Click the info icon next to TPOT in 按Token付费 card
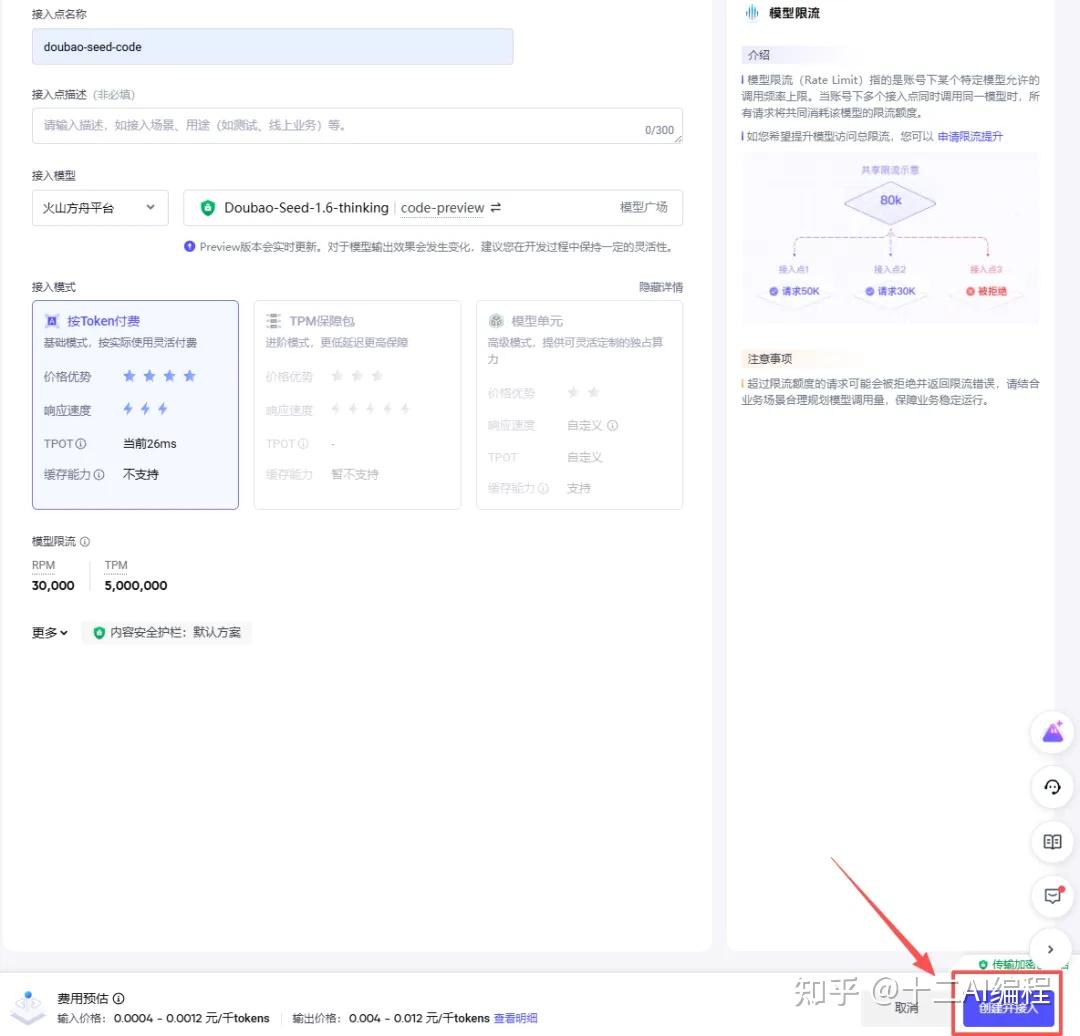The width and height of the screenshot is (1080, 1036). (x=81, y=444)
